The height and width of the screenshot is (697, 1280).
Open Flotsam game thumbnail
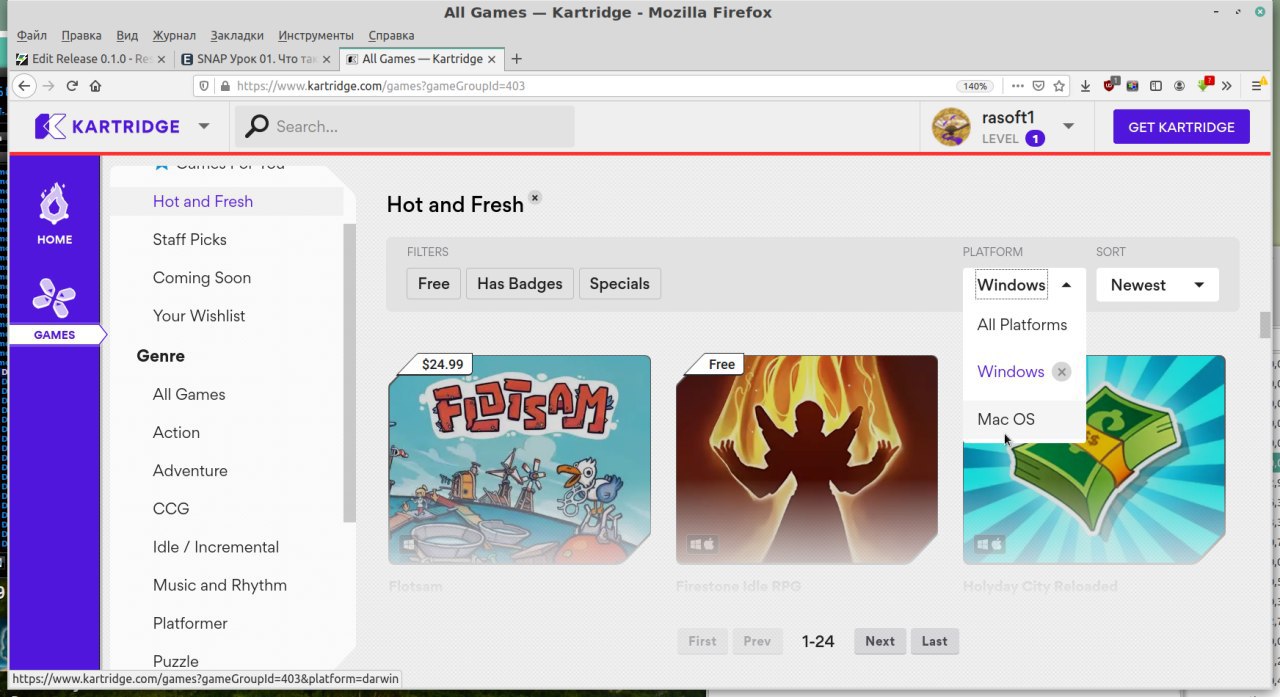pos(520,459)
